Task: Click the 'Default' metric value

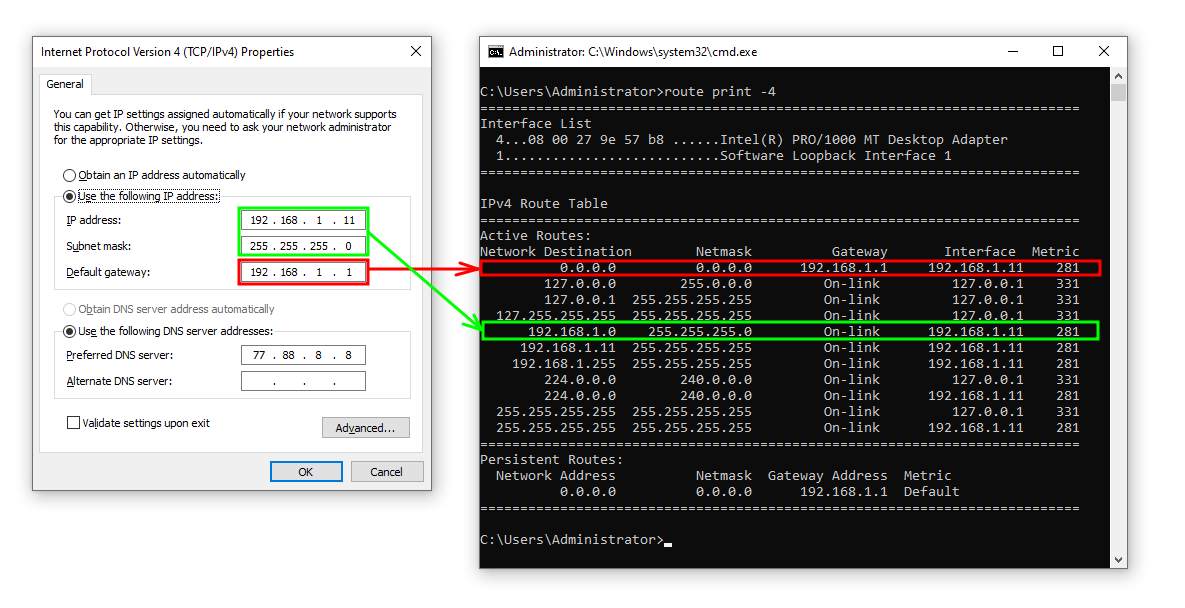Action: point(931,492)
